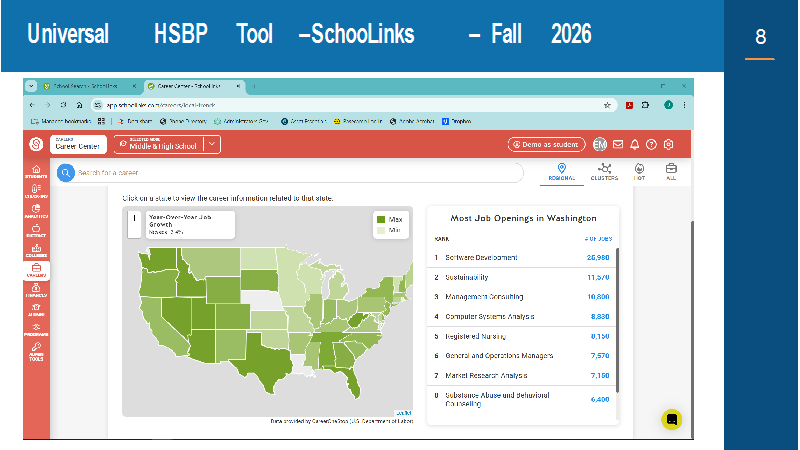Switch to the Hot careers tab
Image resolution: width=800 pixels, height=450 pixels.
[x=639, y=172]
